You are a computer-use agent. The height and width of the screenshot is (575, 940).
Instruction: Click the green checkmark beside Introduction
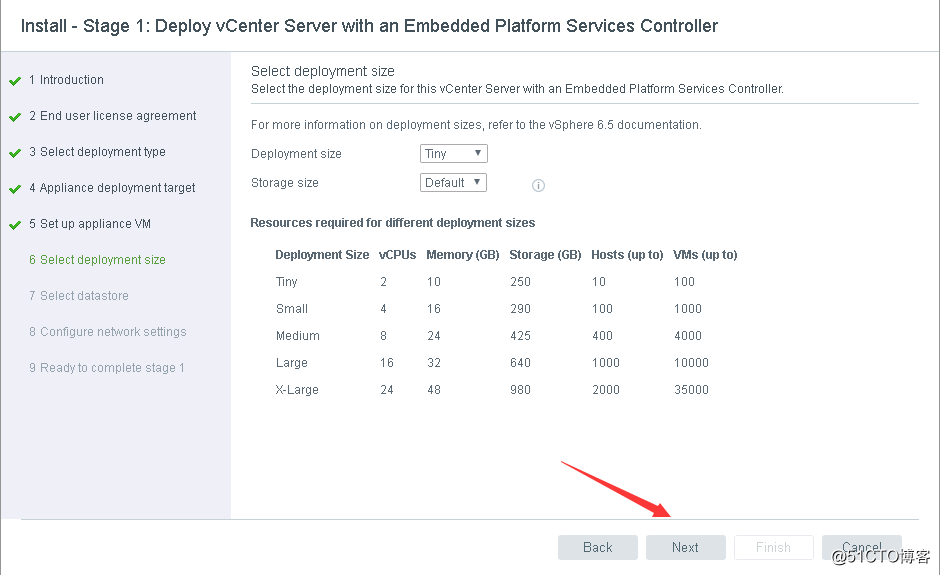[15, 81]
